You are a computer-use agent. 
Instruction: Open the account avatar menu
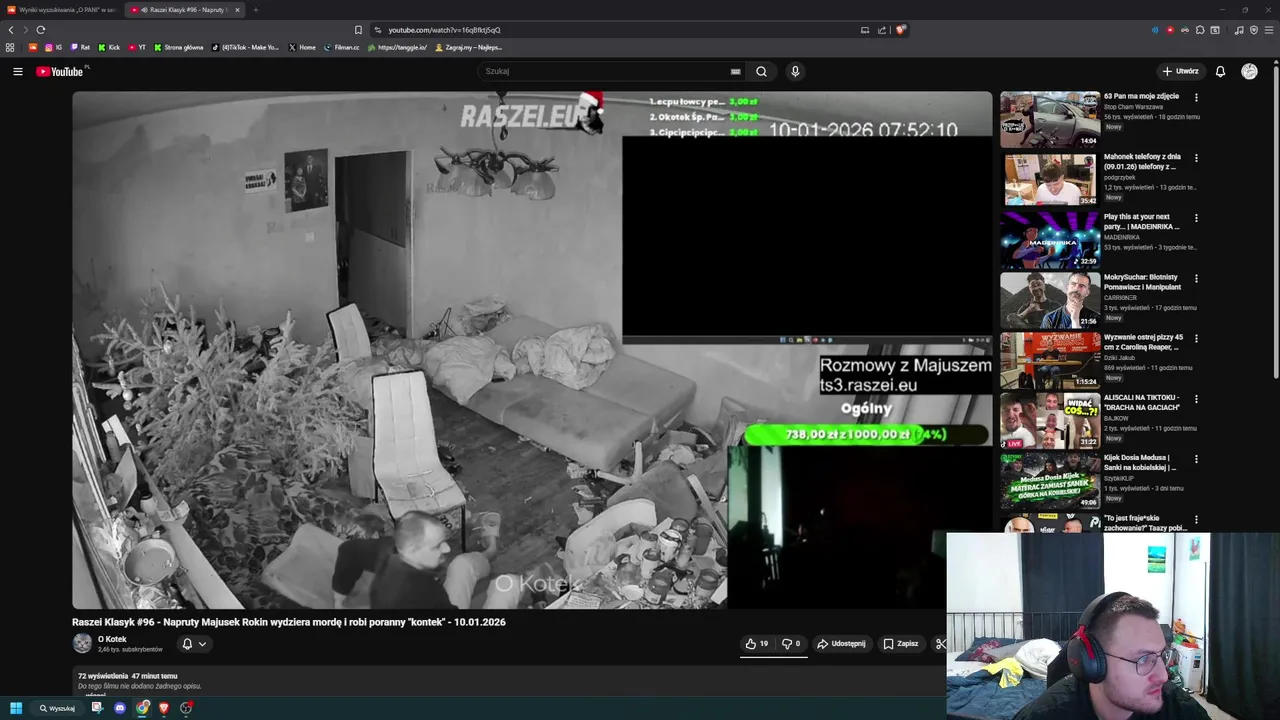coord(1249,71)
